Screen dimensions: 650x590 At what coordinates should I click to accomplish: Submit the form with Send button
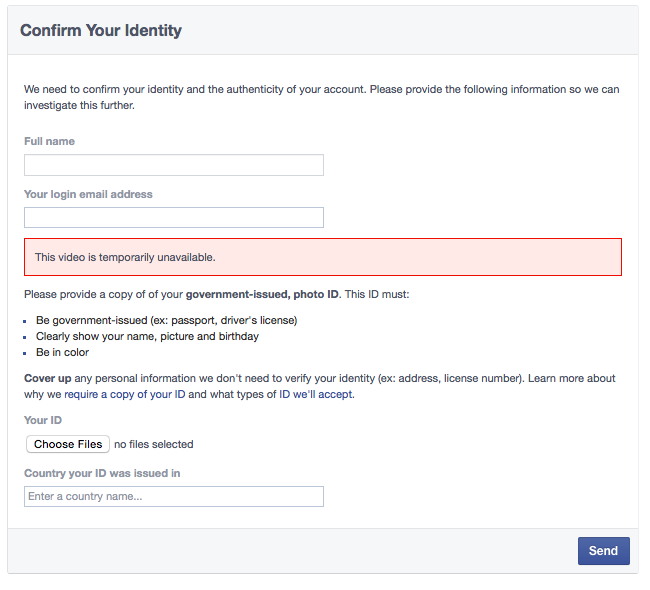click(603, 551)
